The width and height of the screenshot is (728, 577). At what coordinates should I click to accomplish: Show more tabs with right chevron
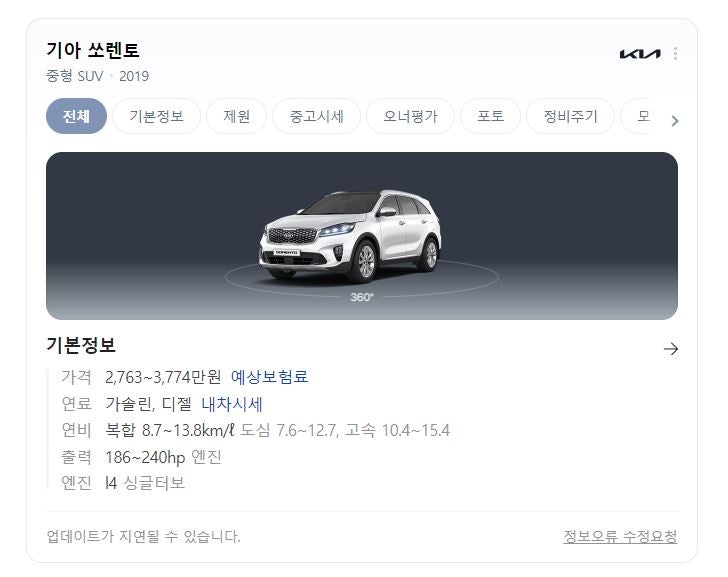pos(675,121)
